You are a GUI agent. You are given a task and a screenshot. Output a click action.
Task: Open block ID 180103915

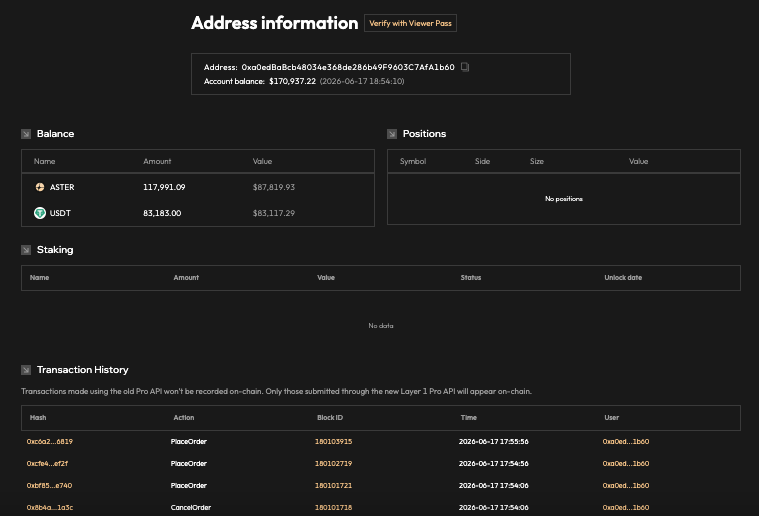[334, 441]
